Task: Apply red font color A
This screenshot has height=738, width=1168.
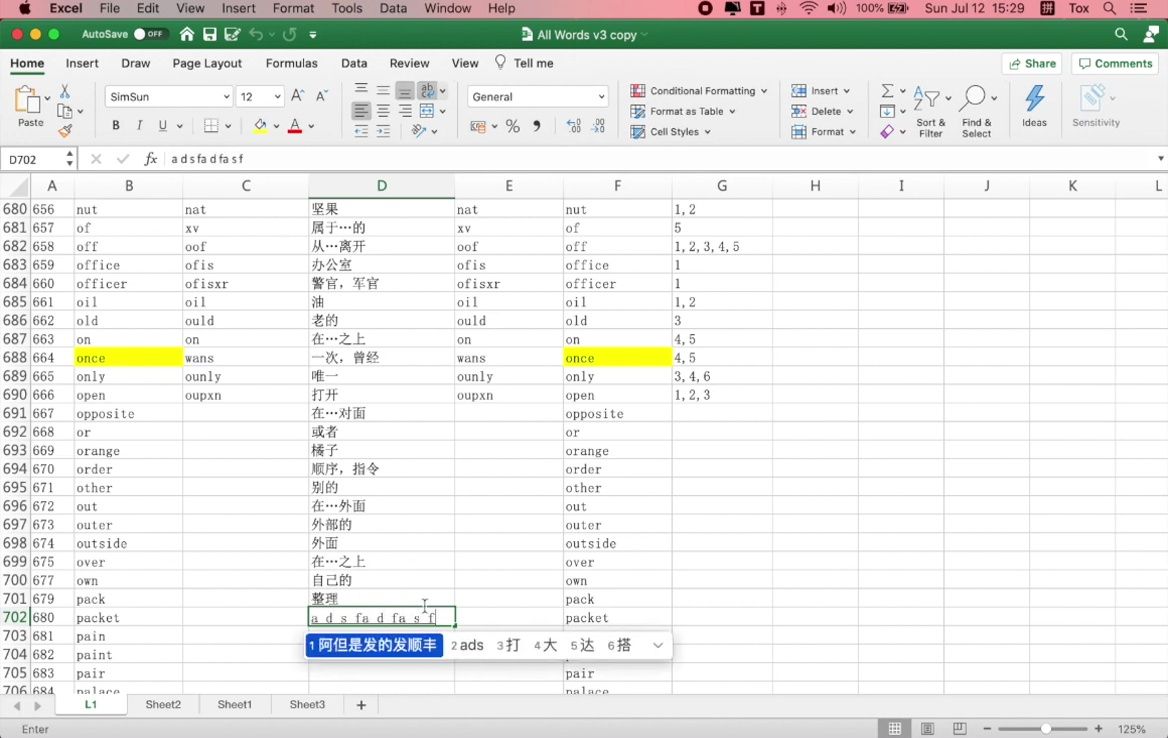Action: [x=295, y=126]
